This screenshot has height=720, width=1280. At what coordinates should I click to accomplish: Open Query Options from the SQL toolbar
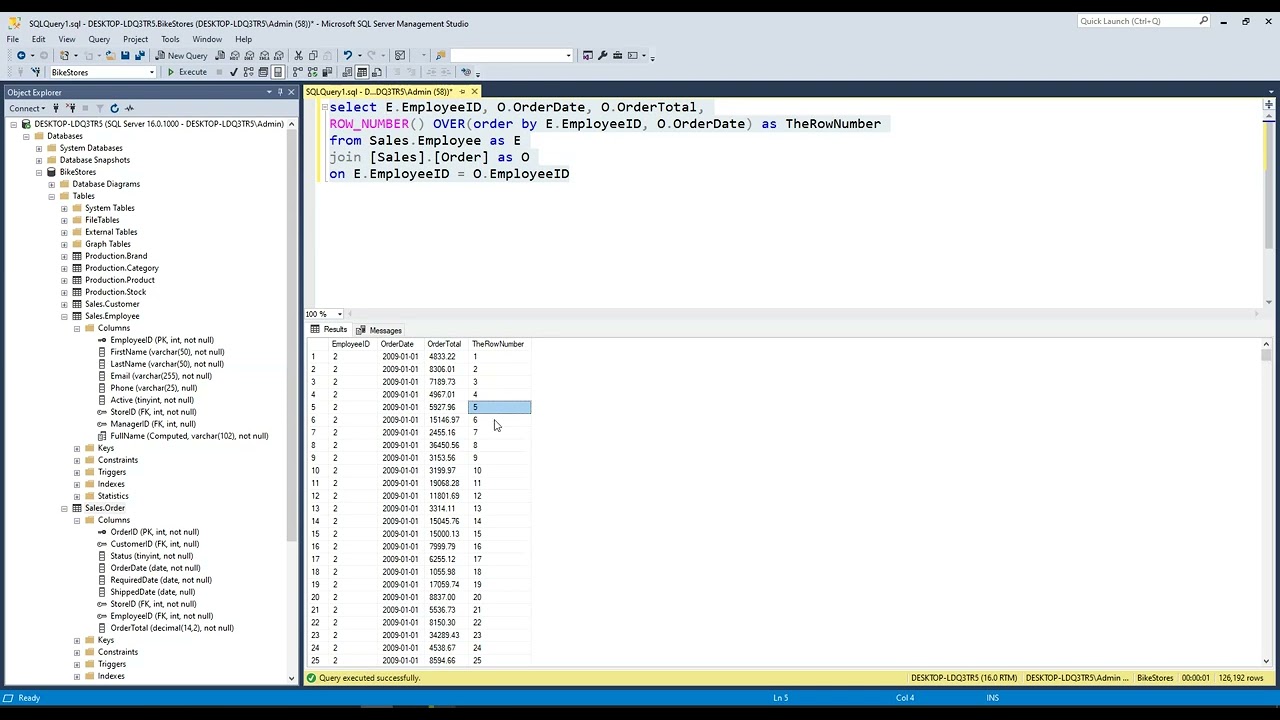point(263,72)
